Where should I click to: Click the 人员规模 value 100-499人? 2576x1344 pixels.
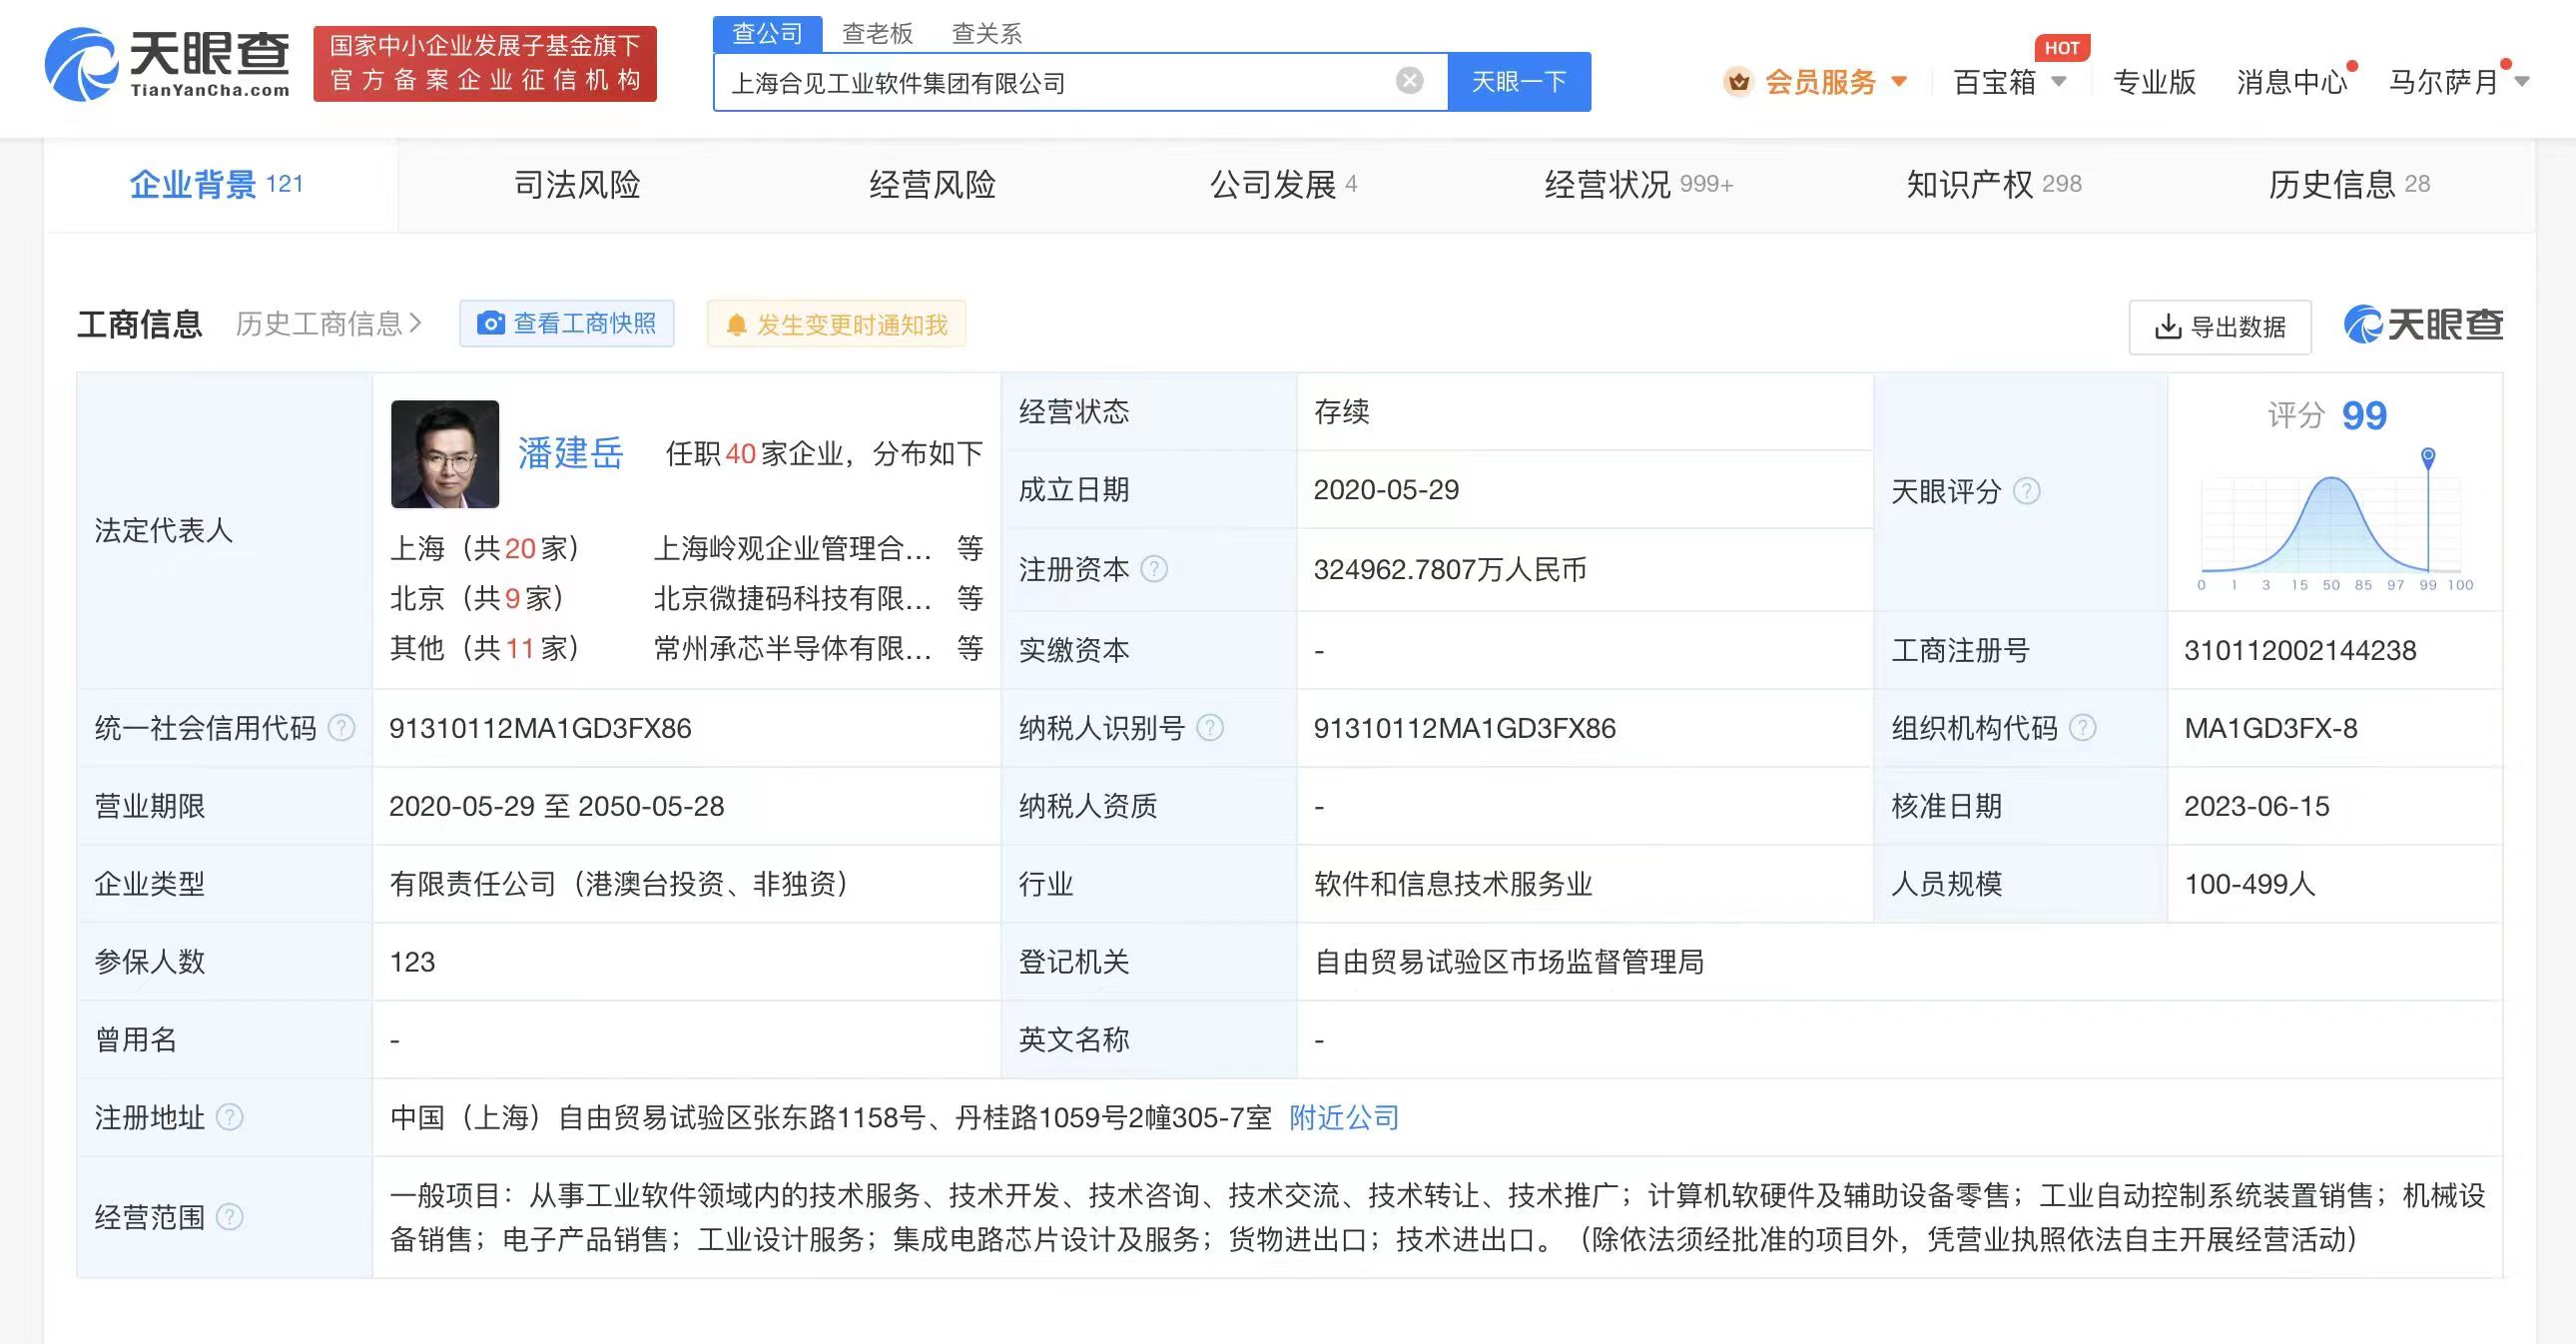tap(2250, 884)
